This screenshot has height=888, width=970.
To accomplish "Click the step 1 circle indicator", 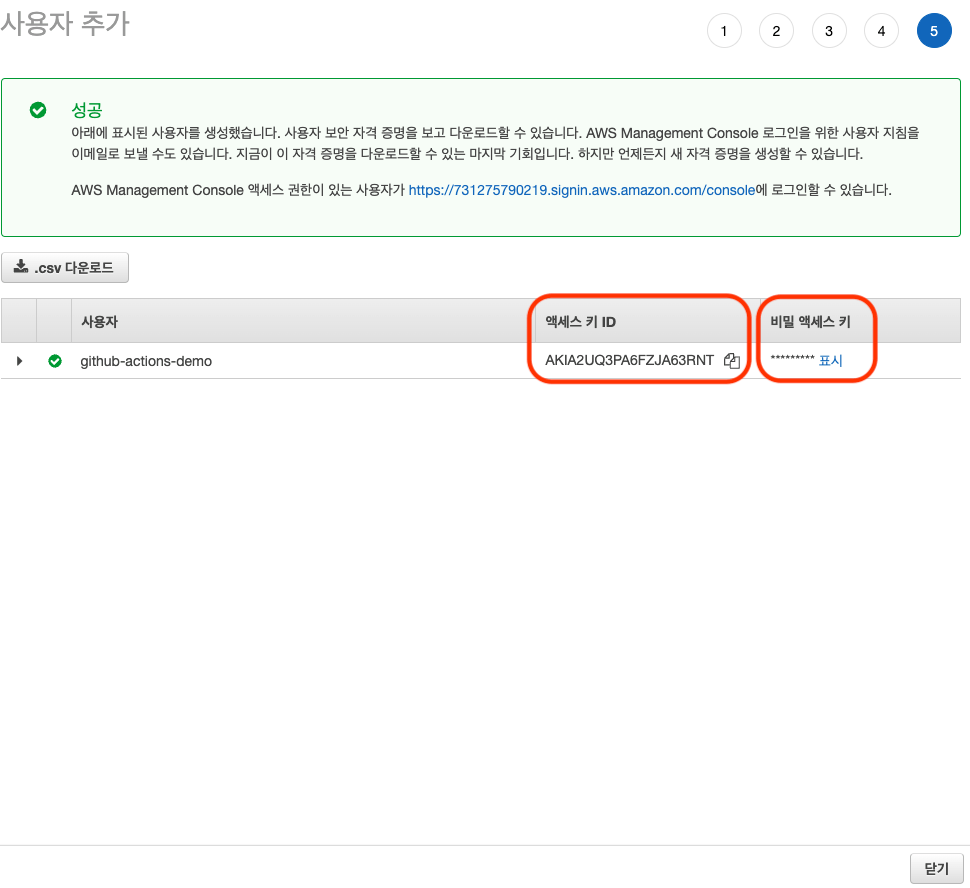I will [724, 31].
